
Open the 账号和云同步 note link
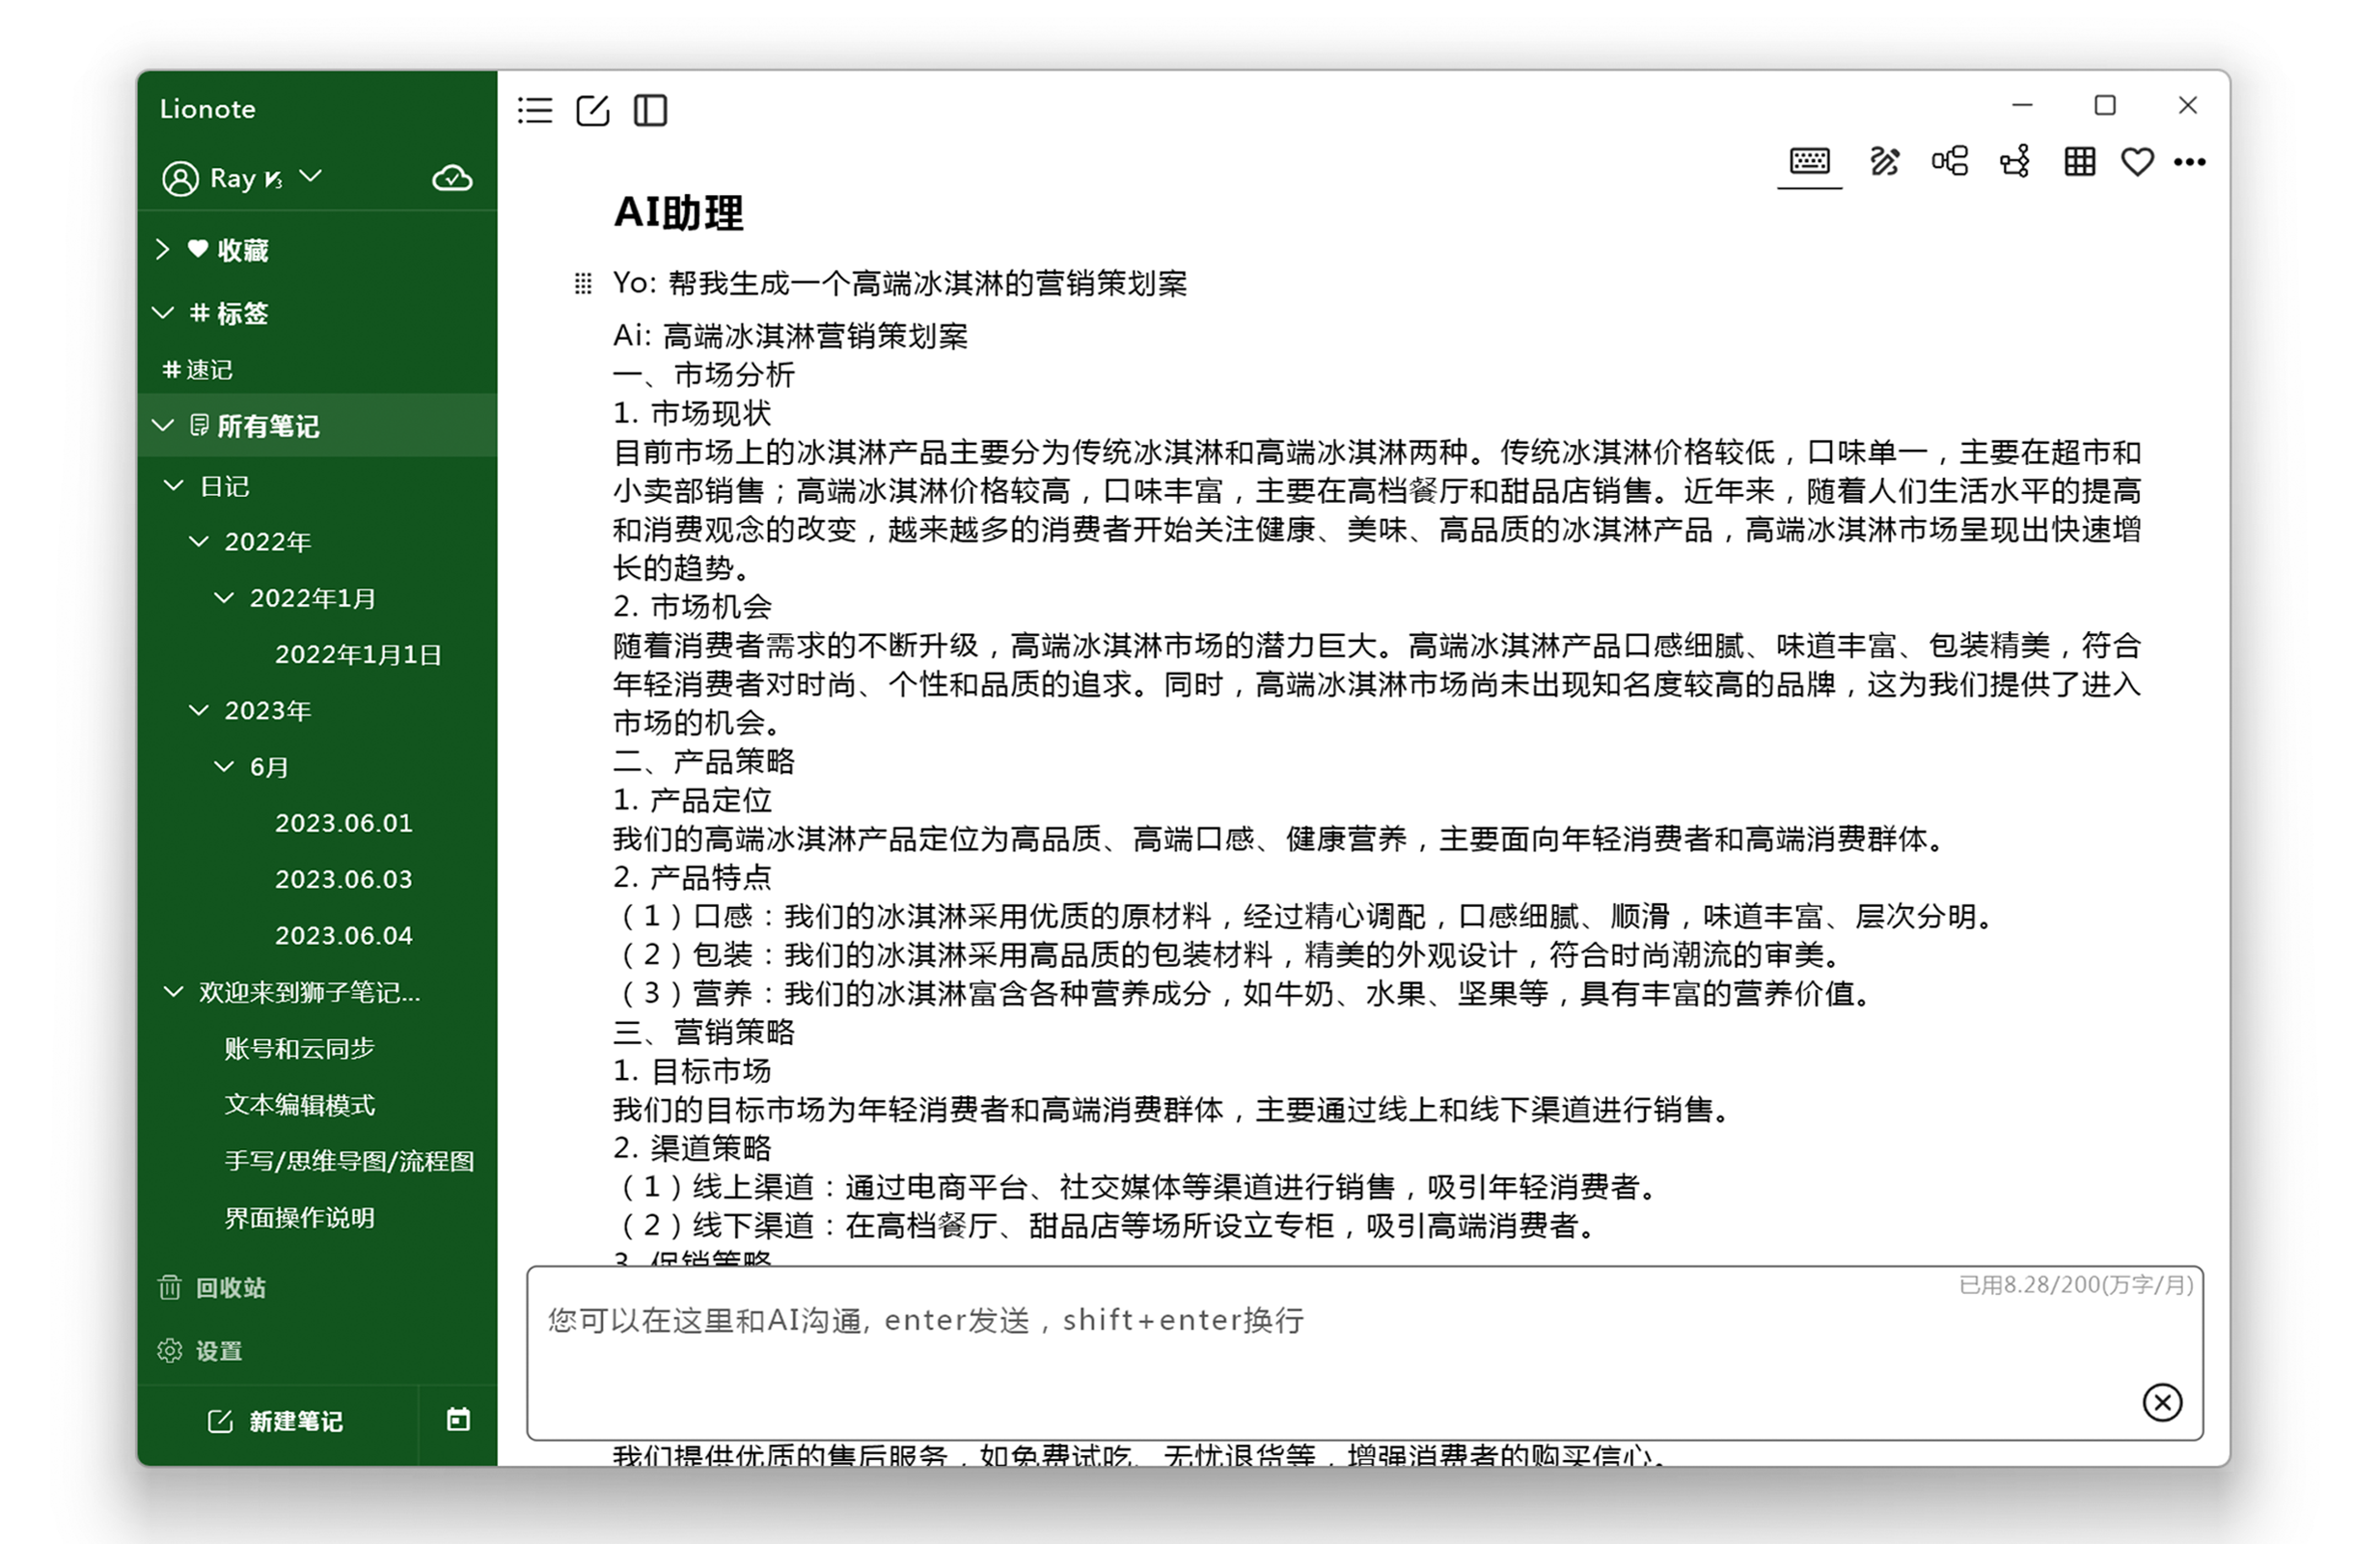(299, 1049)
